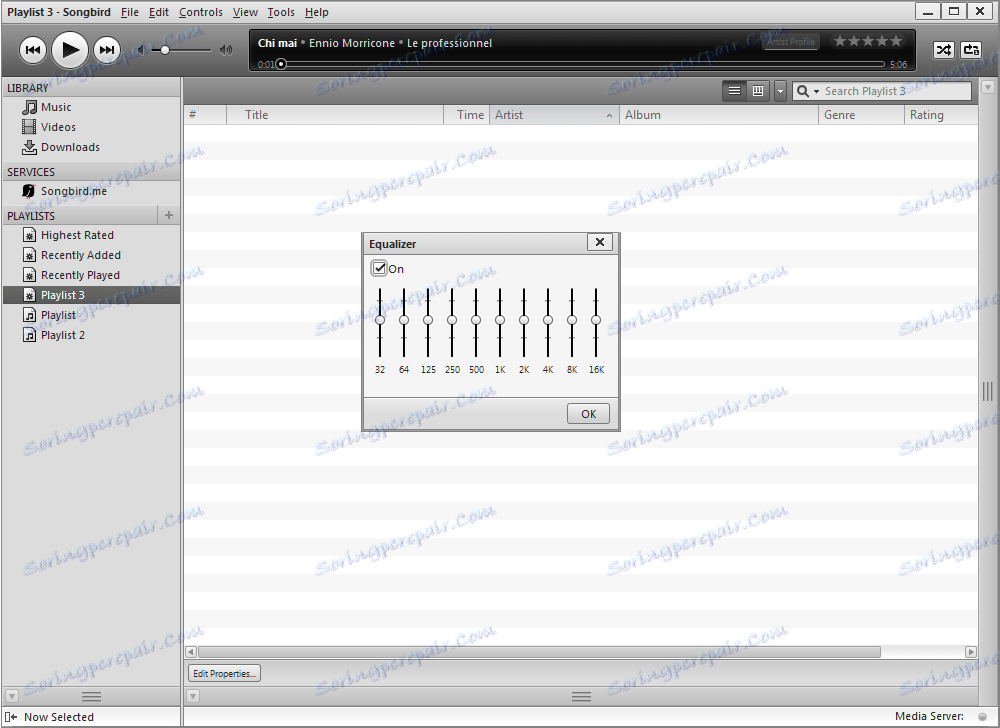Open the Controls menu

click(x=200, y=12)
